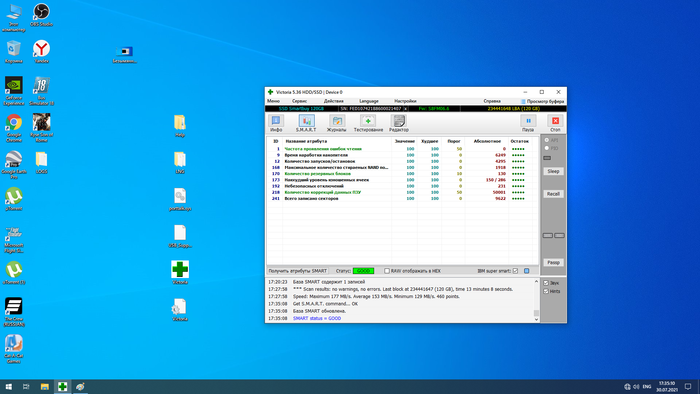700x394 pixels.
Task: Open Windows Start menu
Action: pyautogui.click(x=8, y=387)
